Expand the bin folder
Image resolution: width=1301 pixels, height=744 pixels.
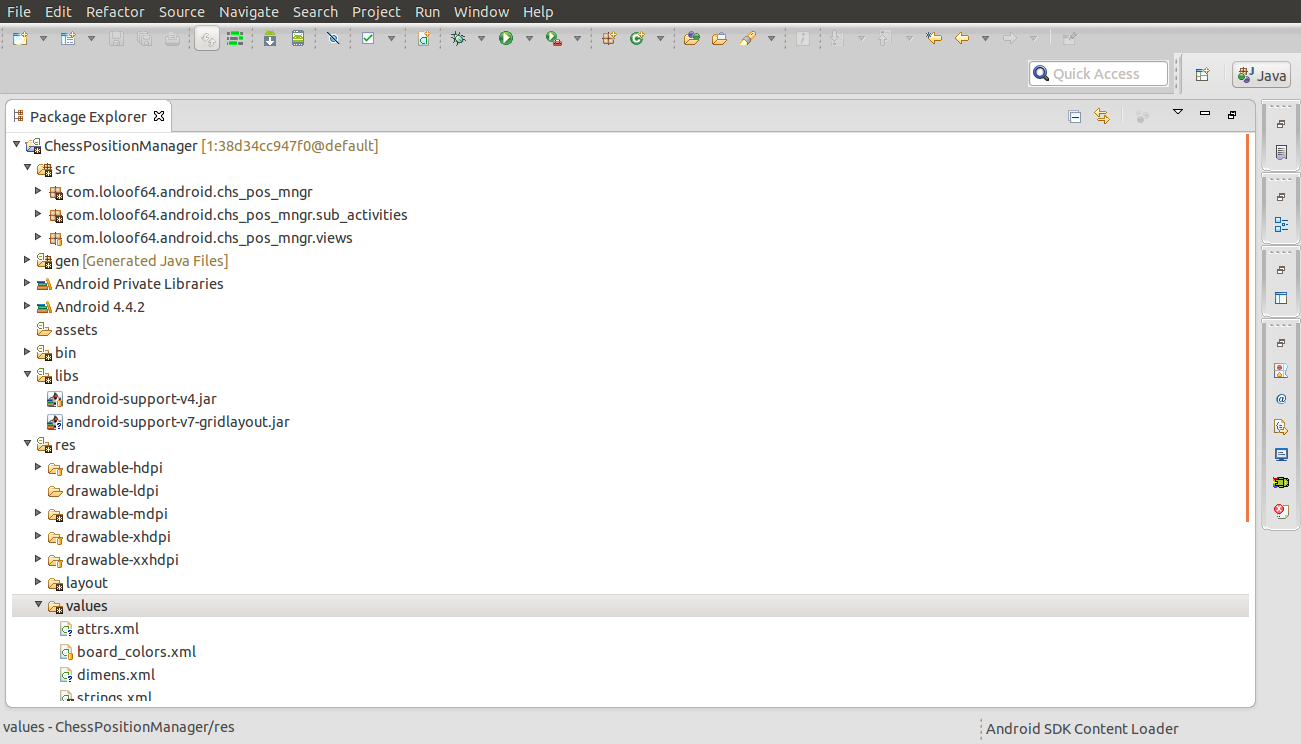point(28,352)
